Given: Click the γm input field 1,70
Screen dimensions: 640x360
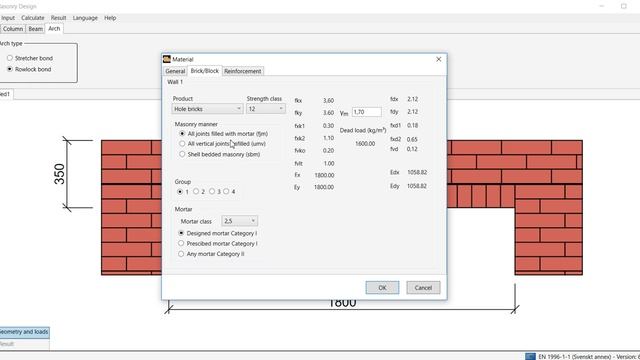Looking at the screenshot, I should [x=367, y=112].
